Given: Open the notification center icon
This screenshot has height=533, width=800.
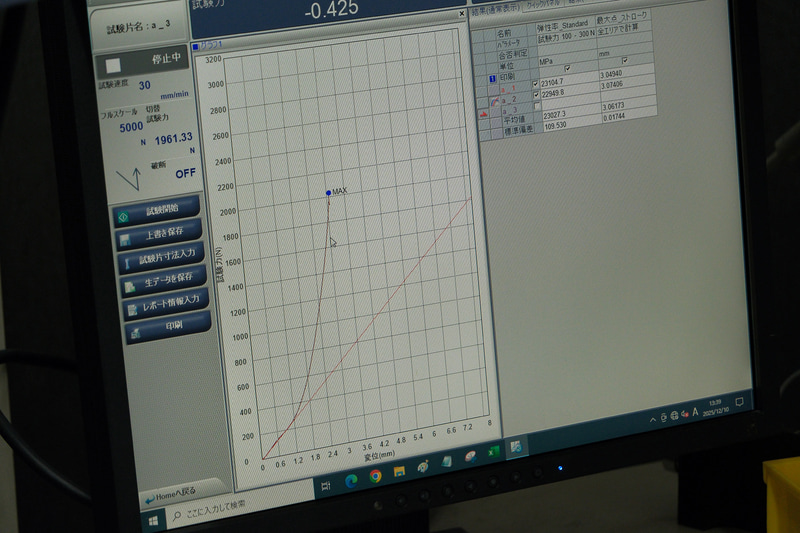Looking at the screenshot, I should tap(739, 402).
